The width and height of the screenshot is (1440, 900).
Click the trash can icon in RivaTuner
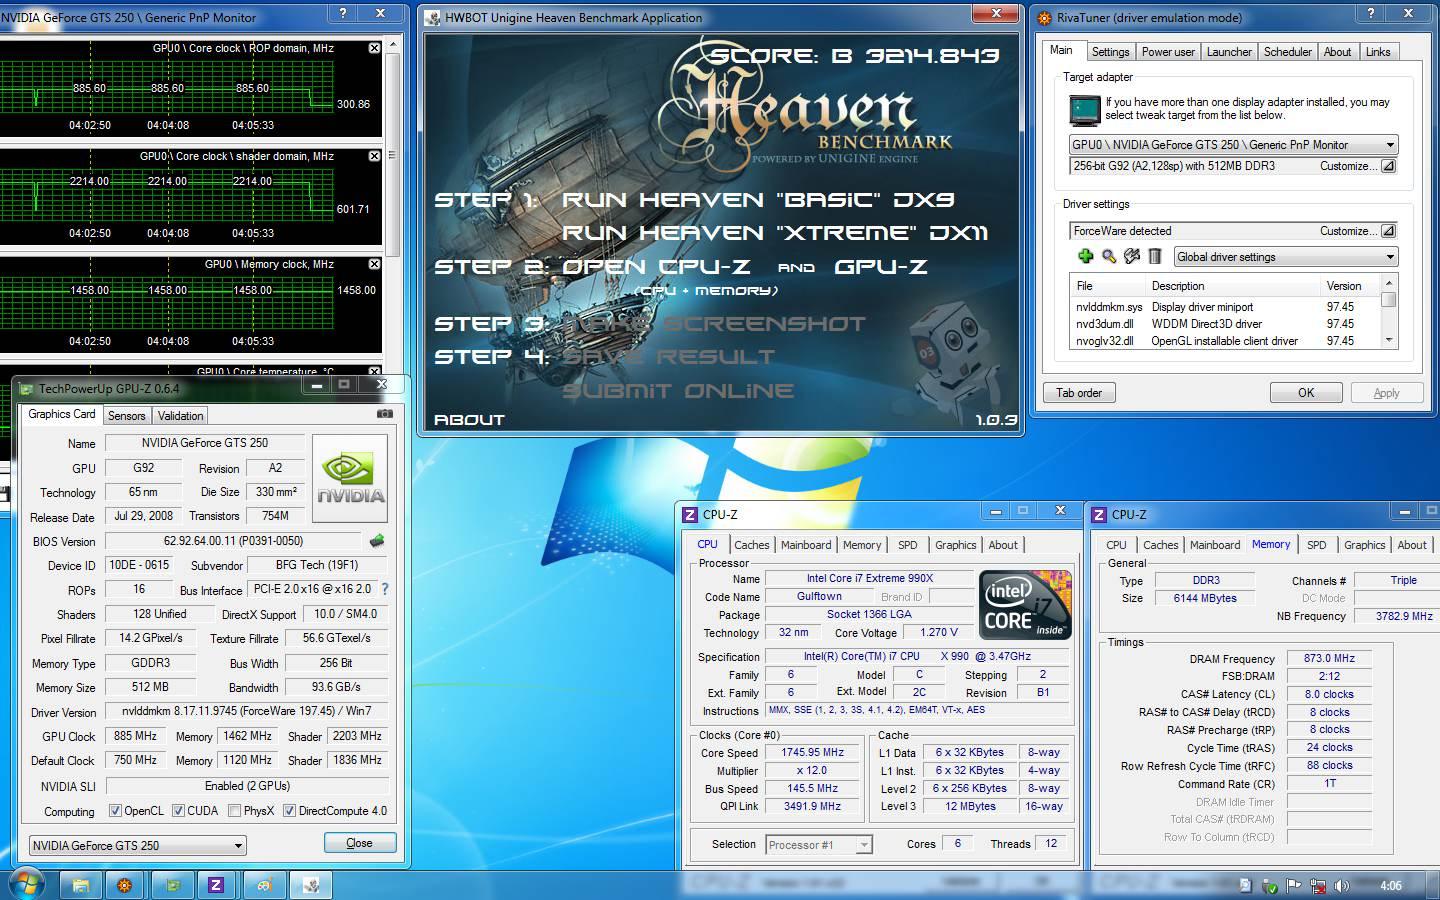pyautogui.click(x=1154, y=257)
